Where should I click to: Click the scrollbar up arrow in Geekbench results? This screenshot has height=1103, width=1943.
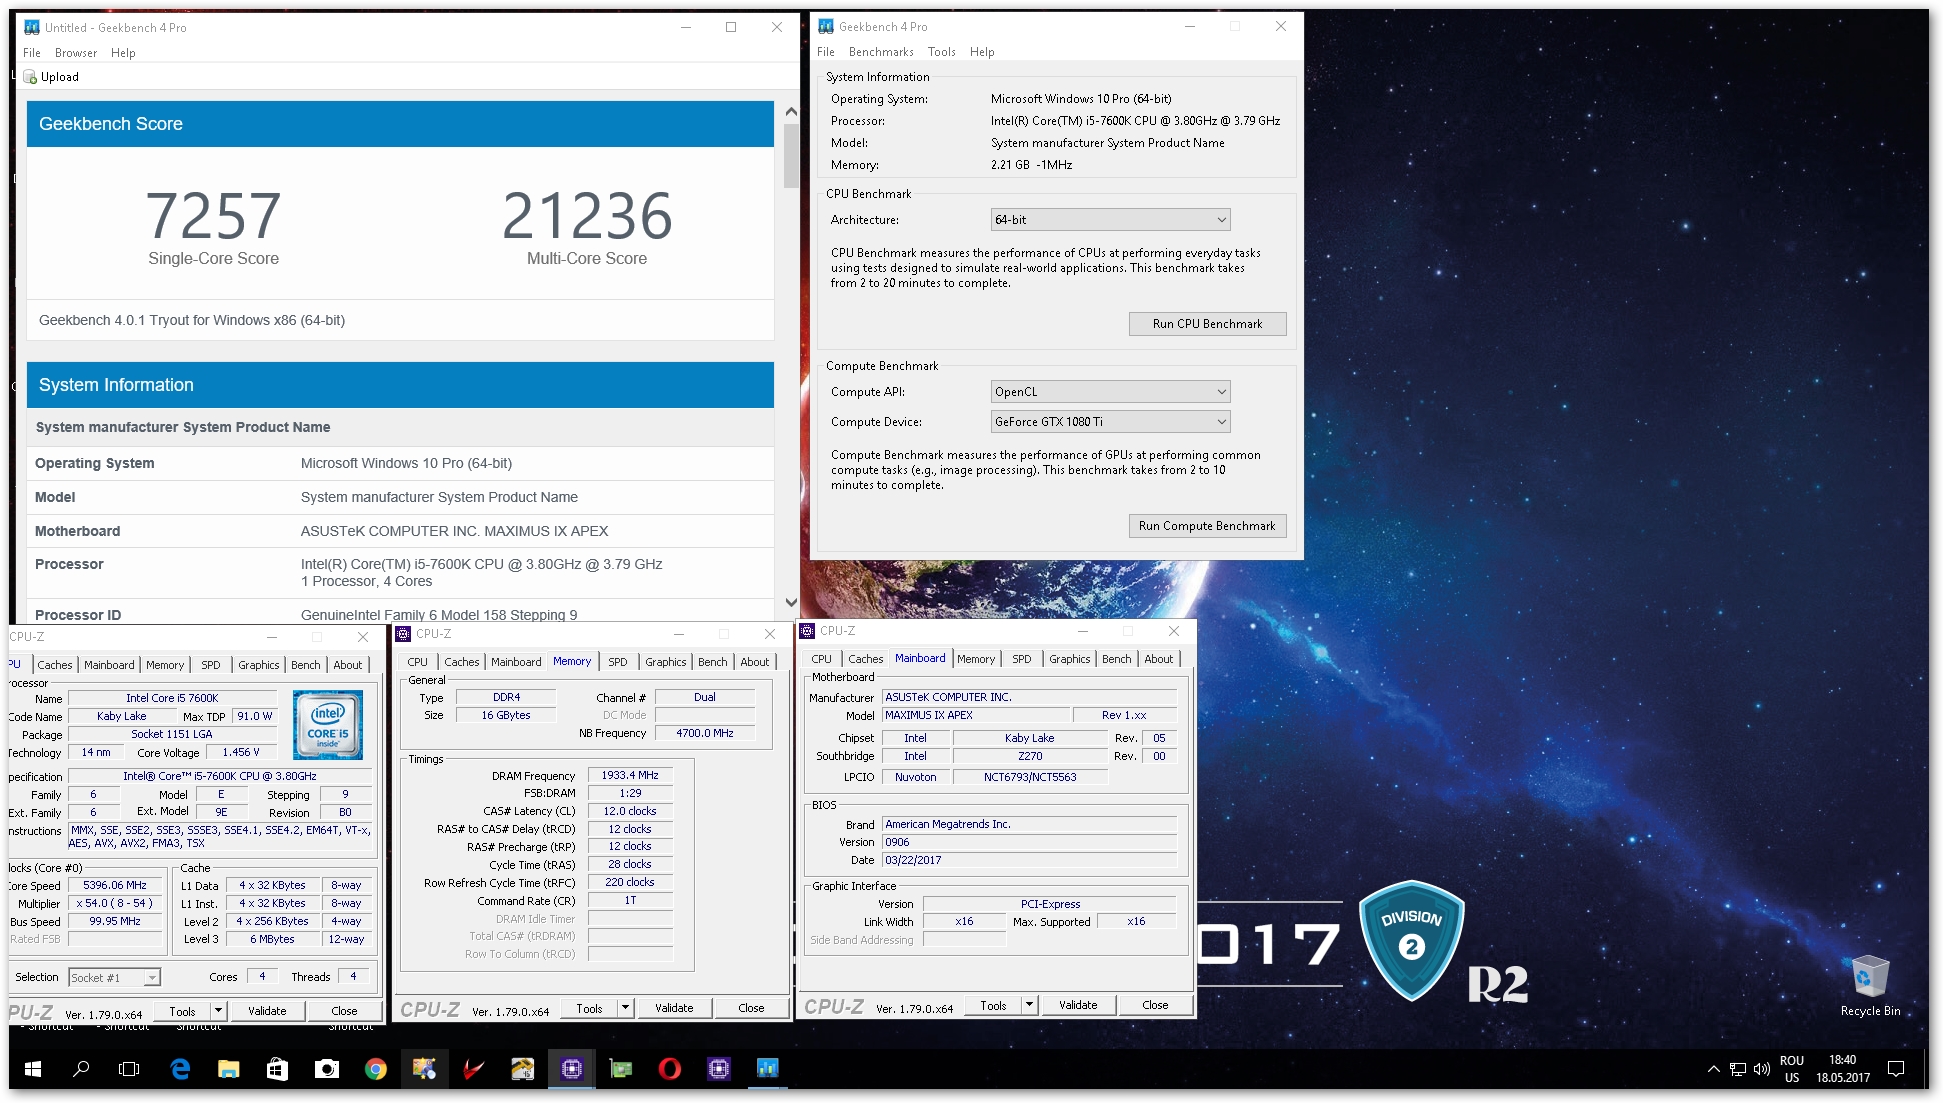791,111
